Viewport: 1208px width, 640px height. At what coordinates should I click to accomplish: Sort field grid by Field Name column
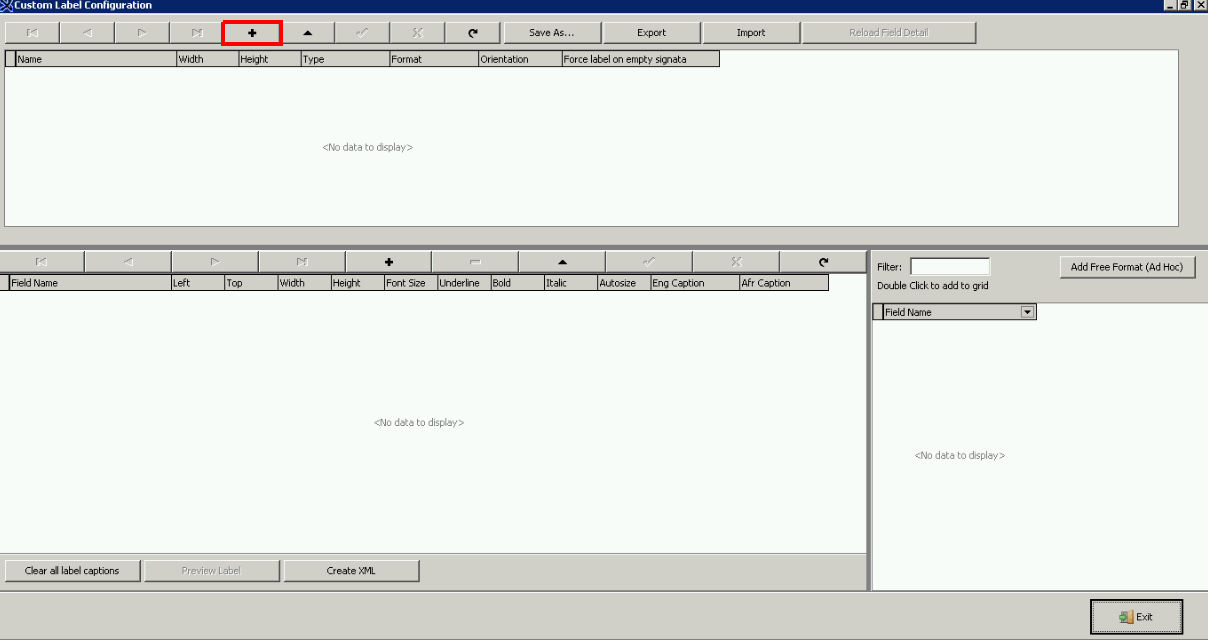point(90,283)
